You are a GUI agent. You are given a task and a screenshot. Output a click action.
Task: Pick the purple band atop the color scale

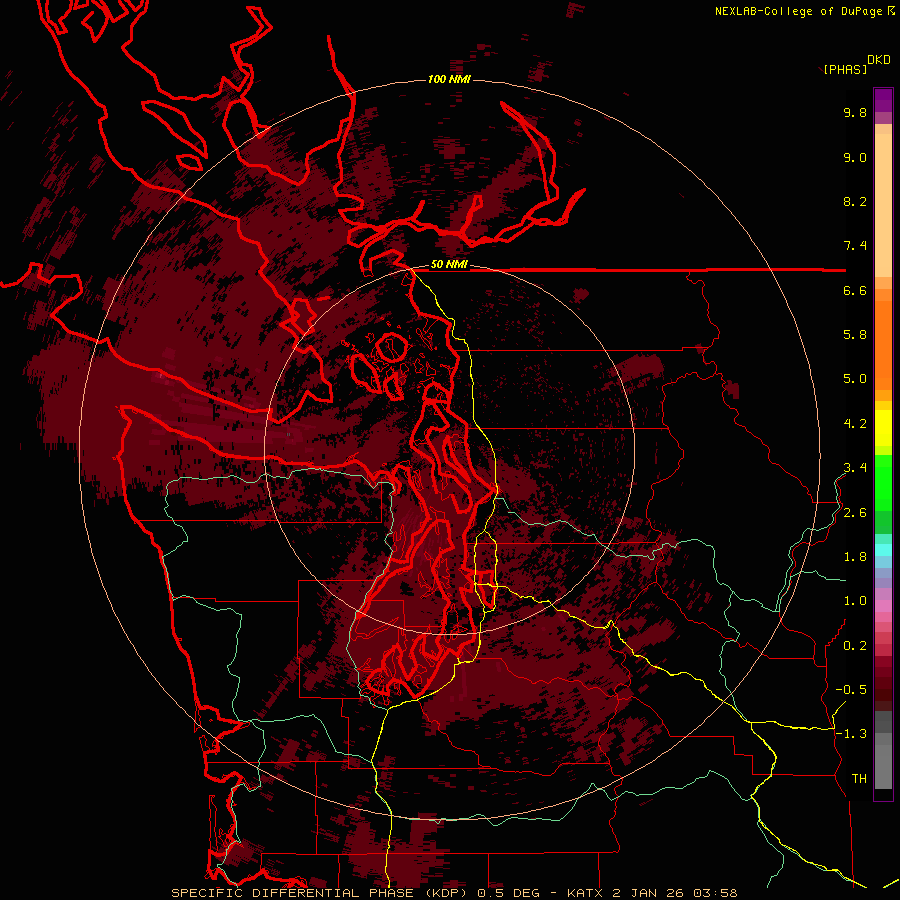click(883, 100)
